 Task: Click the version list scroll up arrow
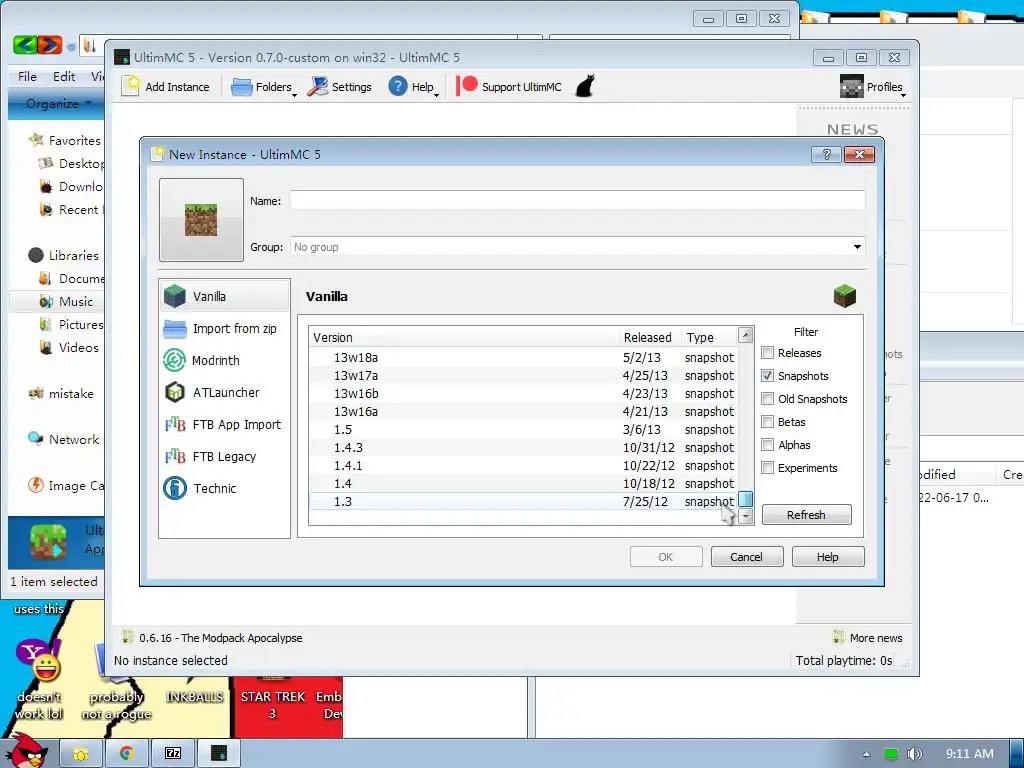pos(745,335)
